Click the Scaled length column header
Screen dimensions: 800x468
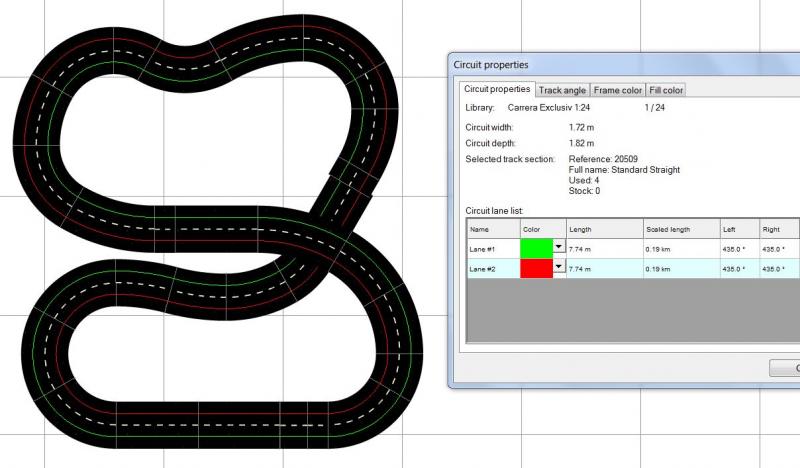tap(680, 229)
